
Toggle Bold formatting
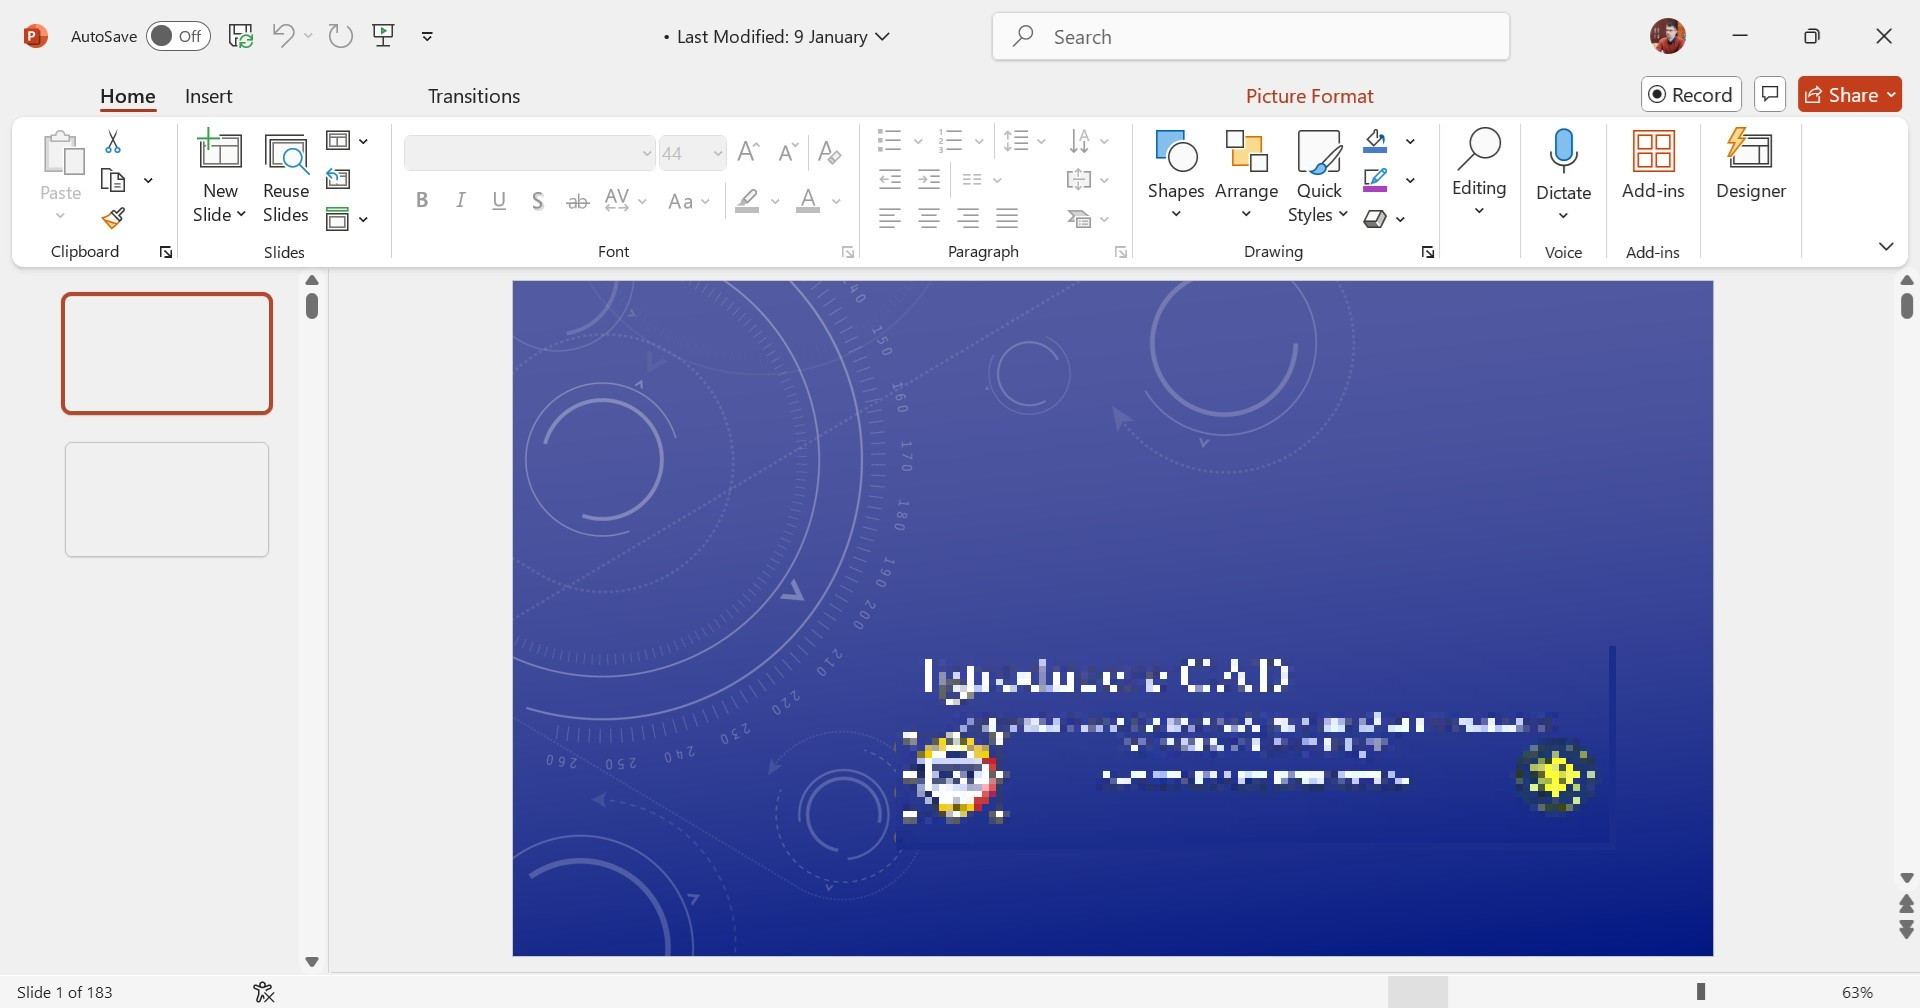coord(422,200)
